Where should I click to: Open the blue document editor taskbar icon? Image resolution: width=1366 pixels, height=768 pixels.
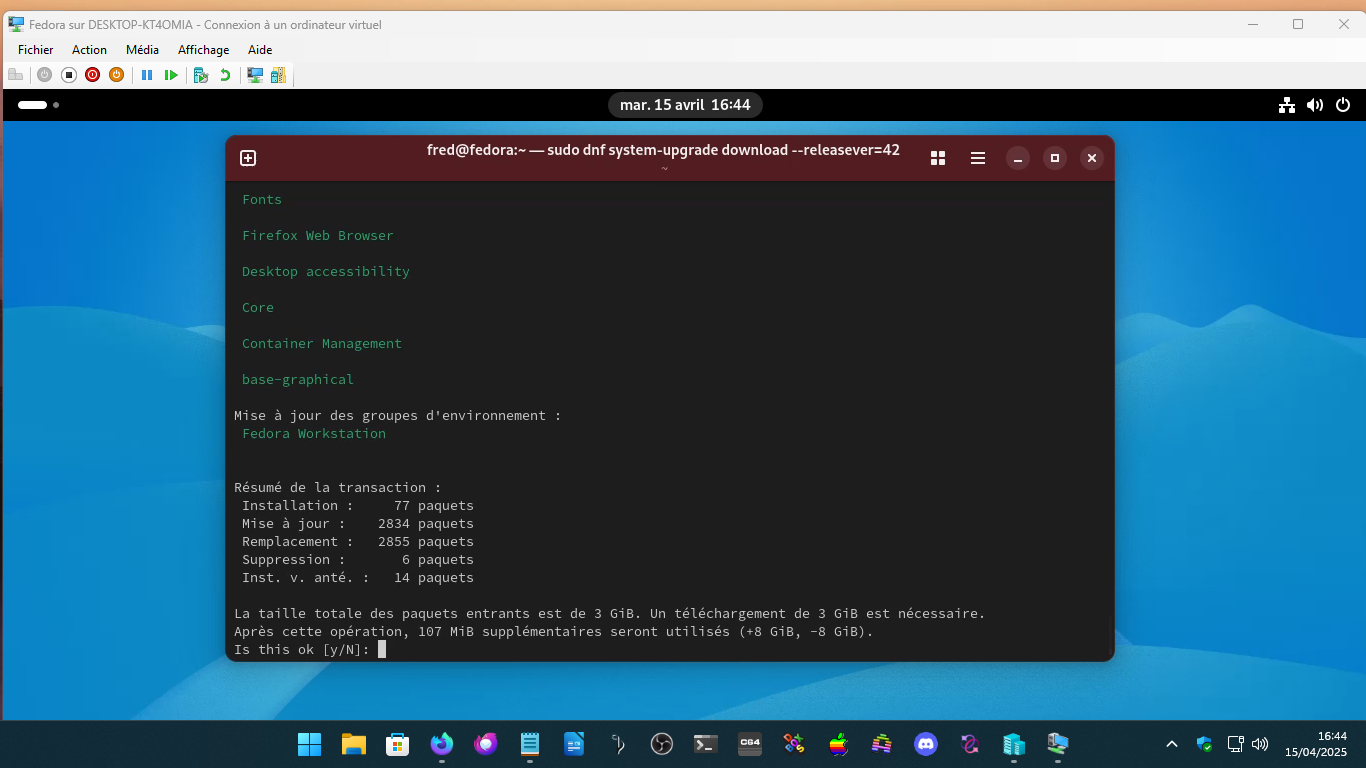pos(574,744)
